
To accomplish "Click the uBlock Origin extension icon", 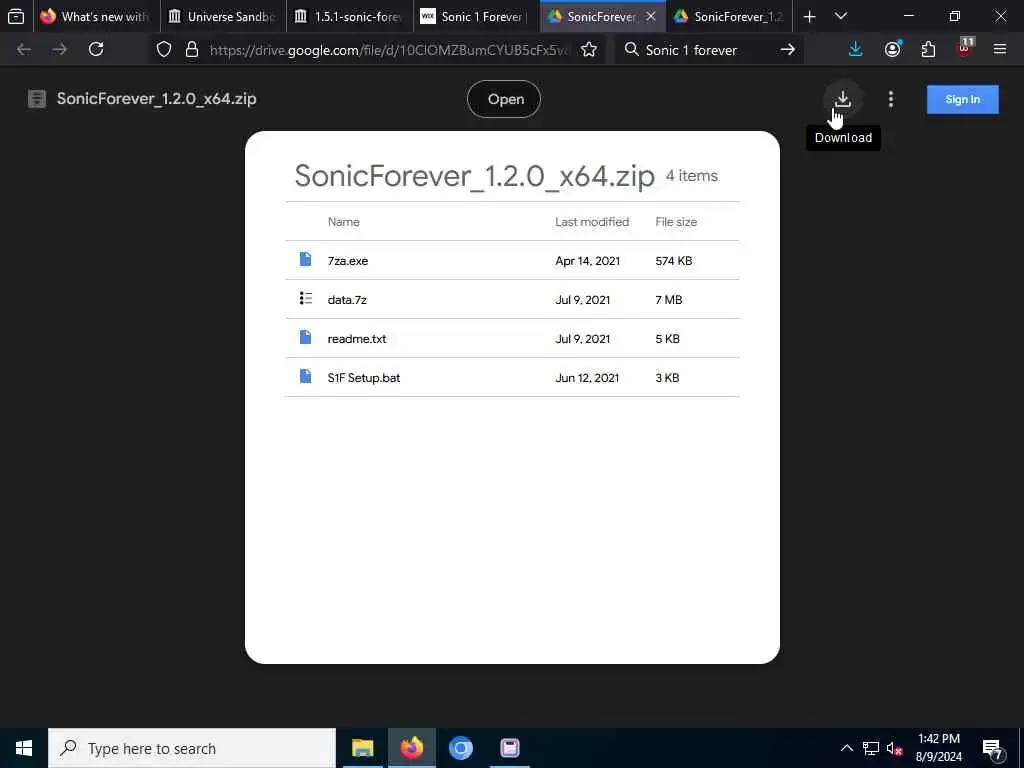I will 965,49.
